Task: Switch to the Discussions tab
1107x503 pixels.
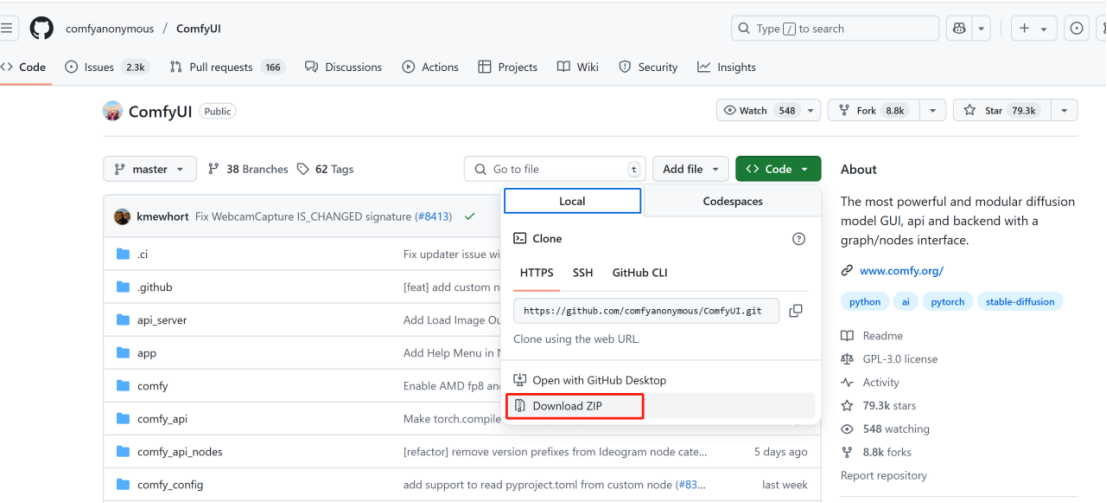Action: pos(343,67)
